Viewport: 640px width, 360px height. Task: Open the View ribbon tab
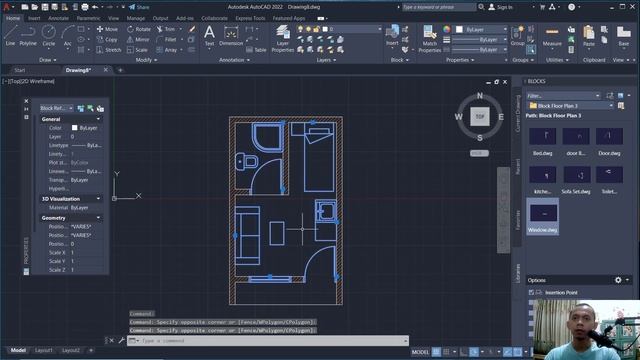(113, 18)
